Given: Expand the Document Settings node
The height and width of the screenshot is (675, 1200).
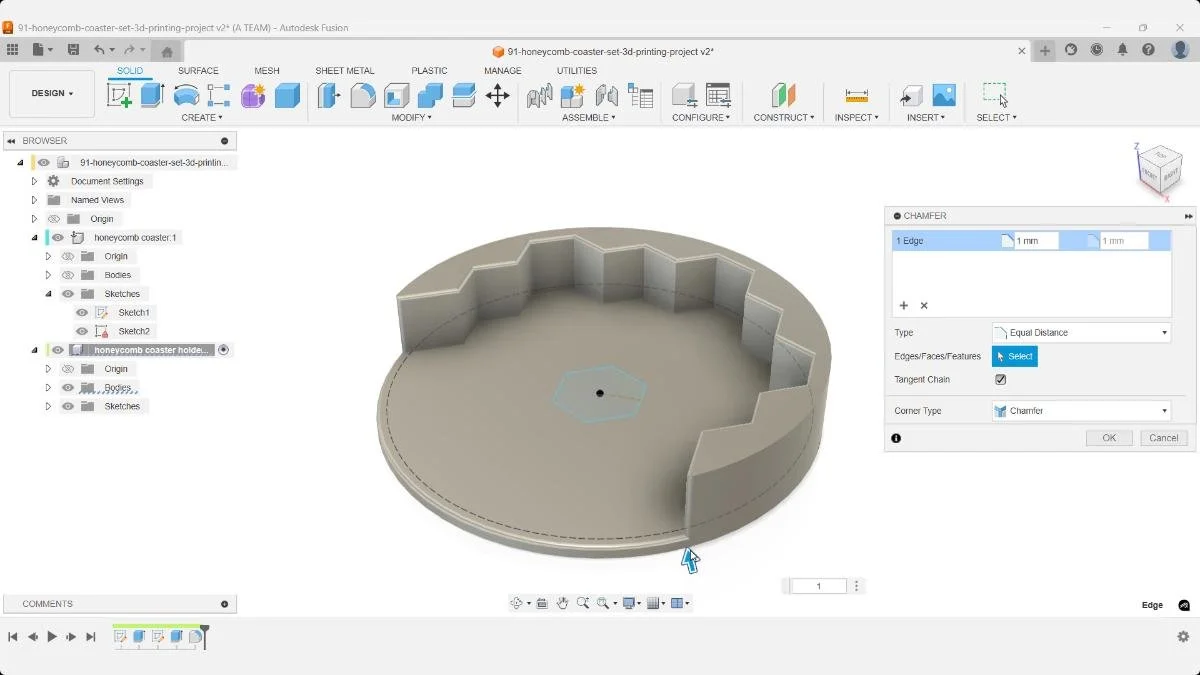Looking at the screenshot, I should click(35, 181).
